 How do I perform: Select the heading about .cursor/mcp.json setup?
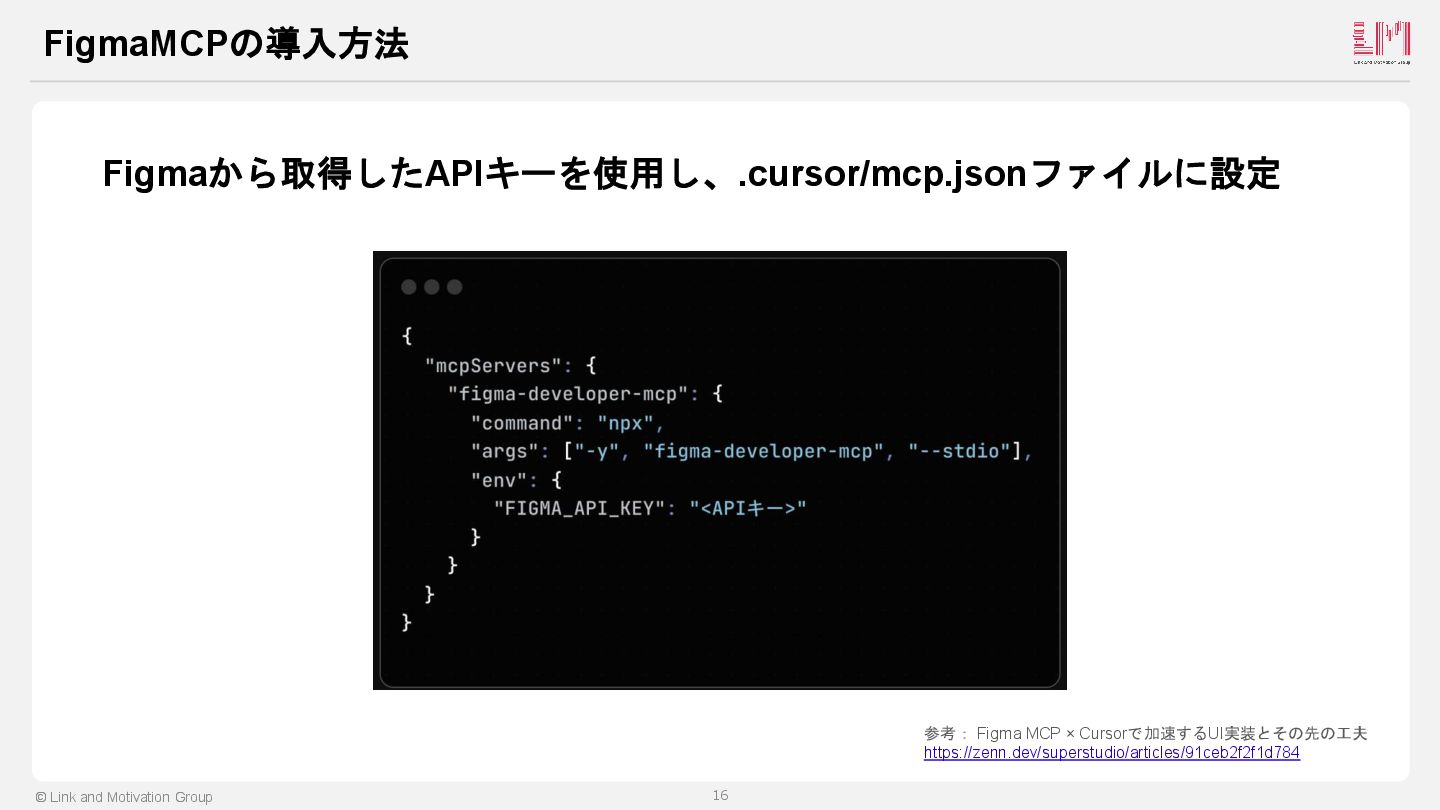pyautogui.click(x=691, y=174)
